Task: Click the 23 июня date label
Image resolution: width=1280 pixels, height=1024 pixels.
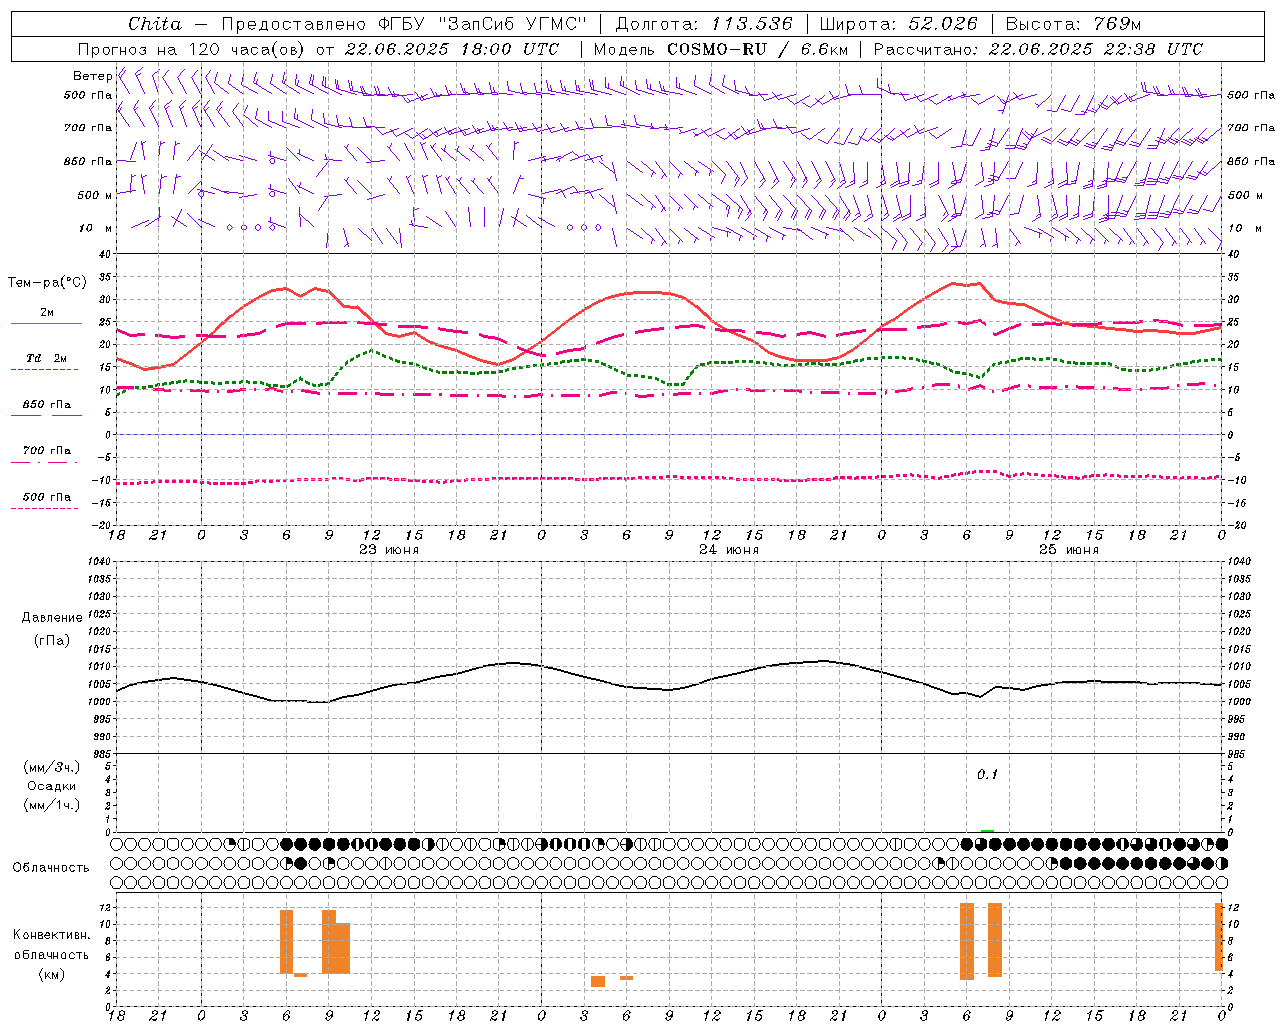Action: tap(388, 550)
